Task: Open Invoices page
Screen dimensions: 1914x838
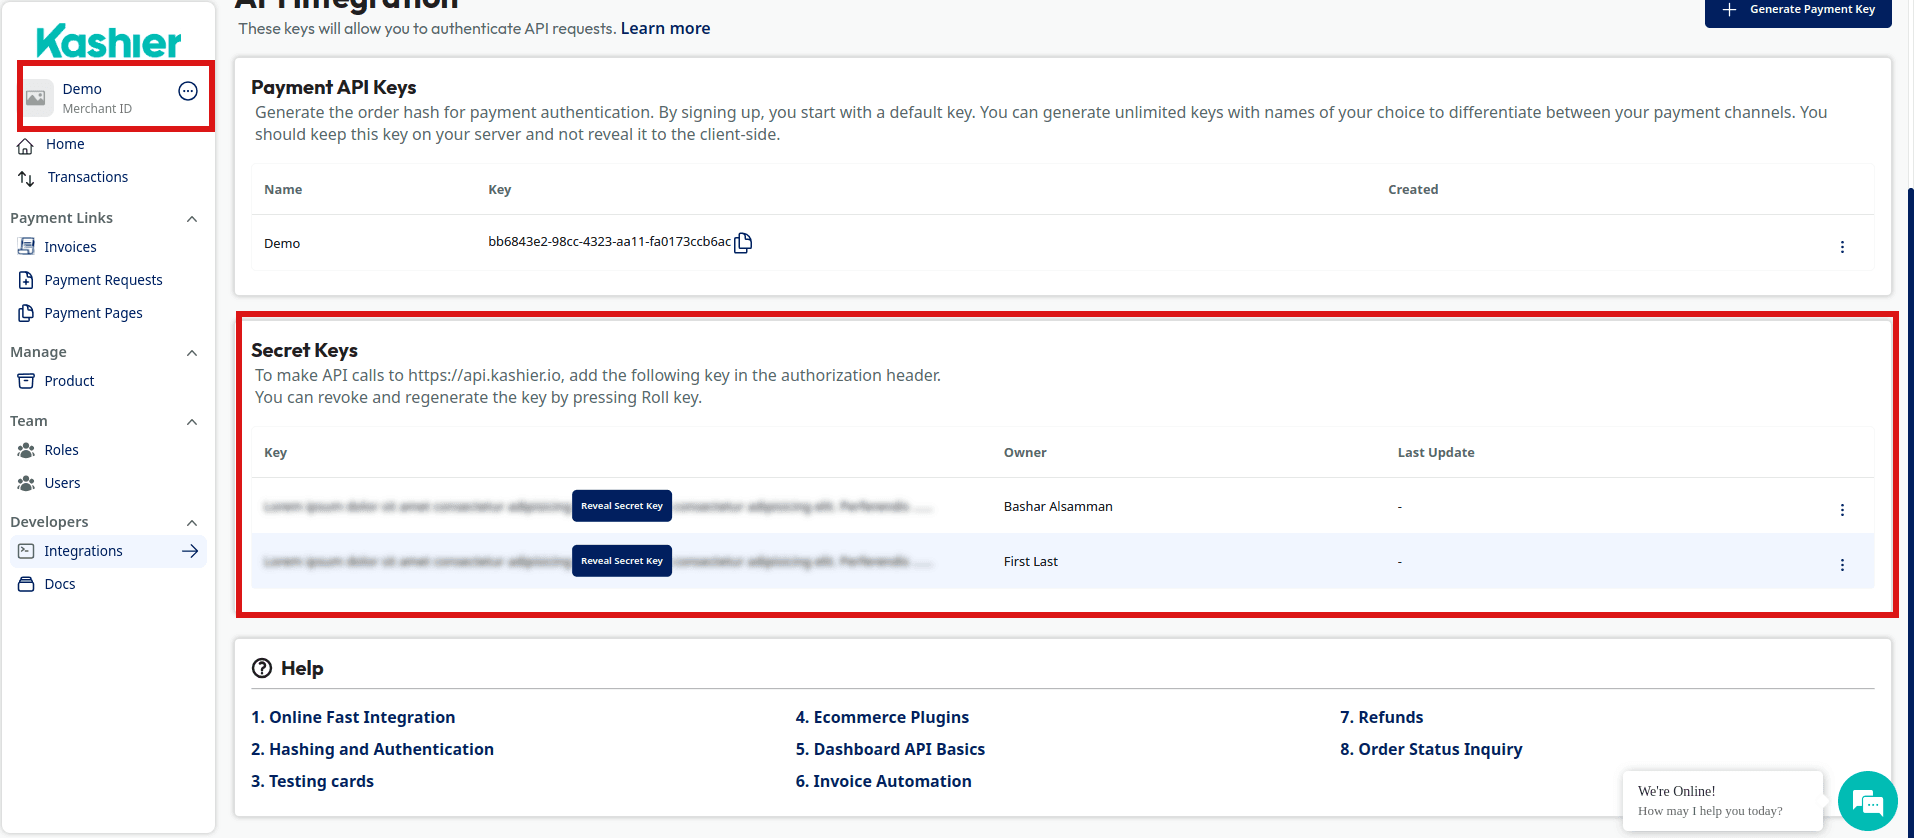Action: tap(70, 247)
